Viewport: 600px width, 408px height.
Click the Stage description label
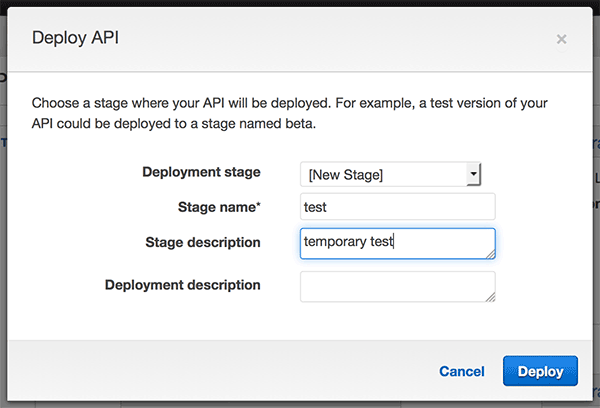pos(203,242)
